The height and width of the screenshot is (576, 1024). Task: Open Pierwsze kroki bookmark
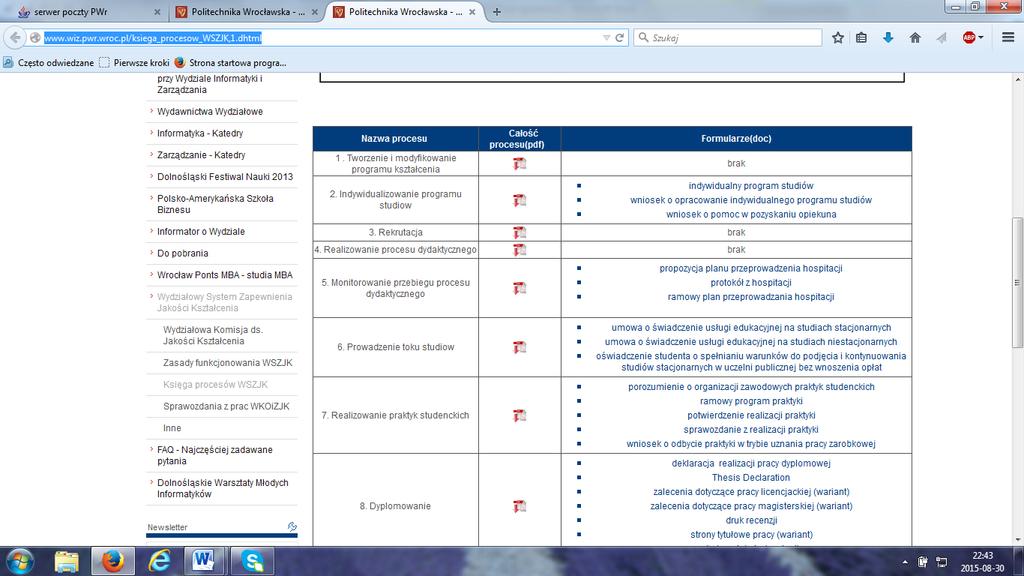tap(135, 63)
